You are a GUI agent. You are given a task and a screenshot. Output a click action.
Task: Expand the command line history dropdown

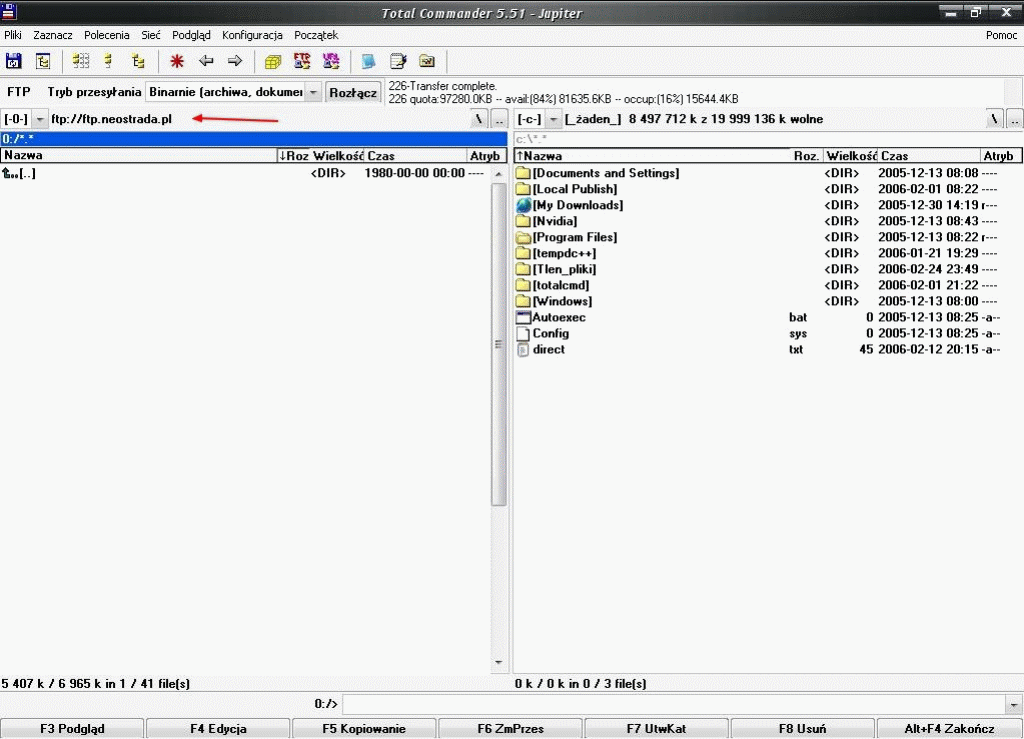click(x=1014, y=704)
